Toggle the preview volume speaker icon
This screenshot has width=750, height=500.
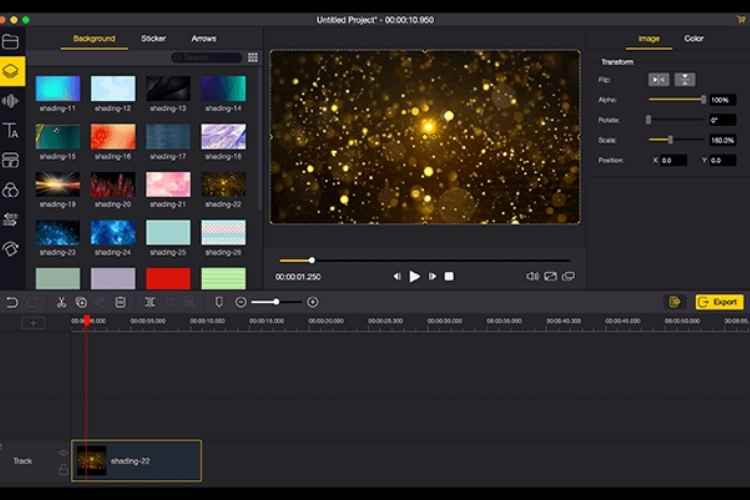530,276
